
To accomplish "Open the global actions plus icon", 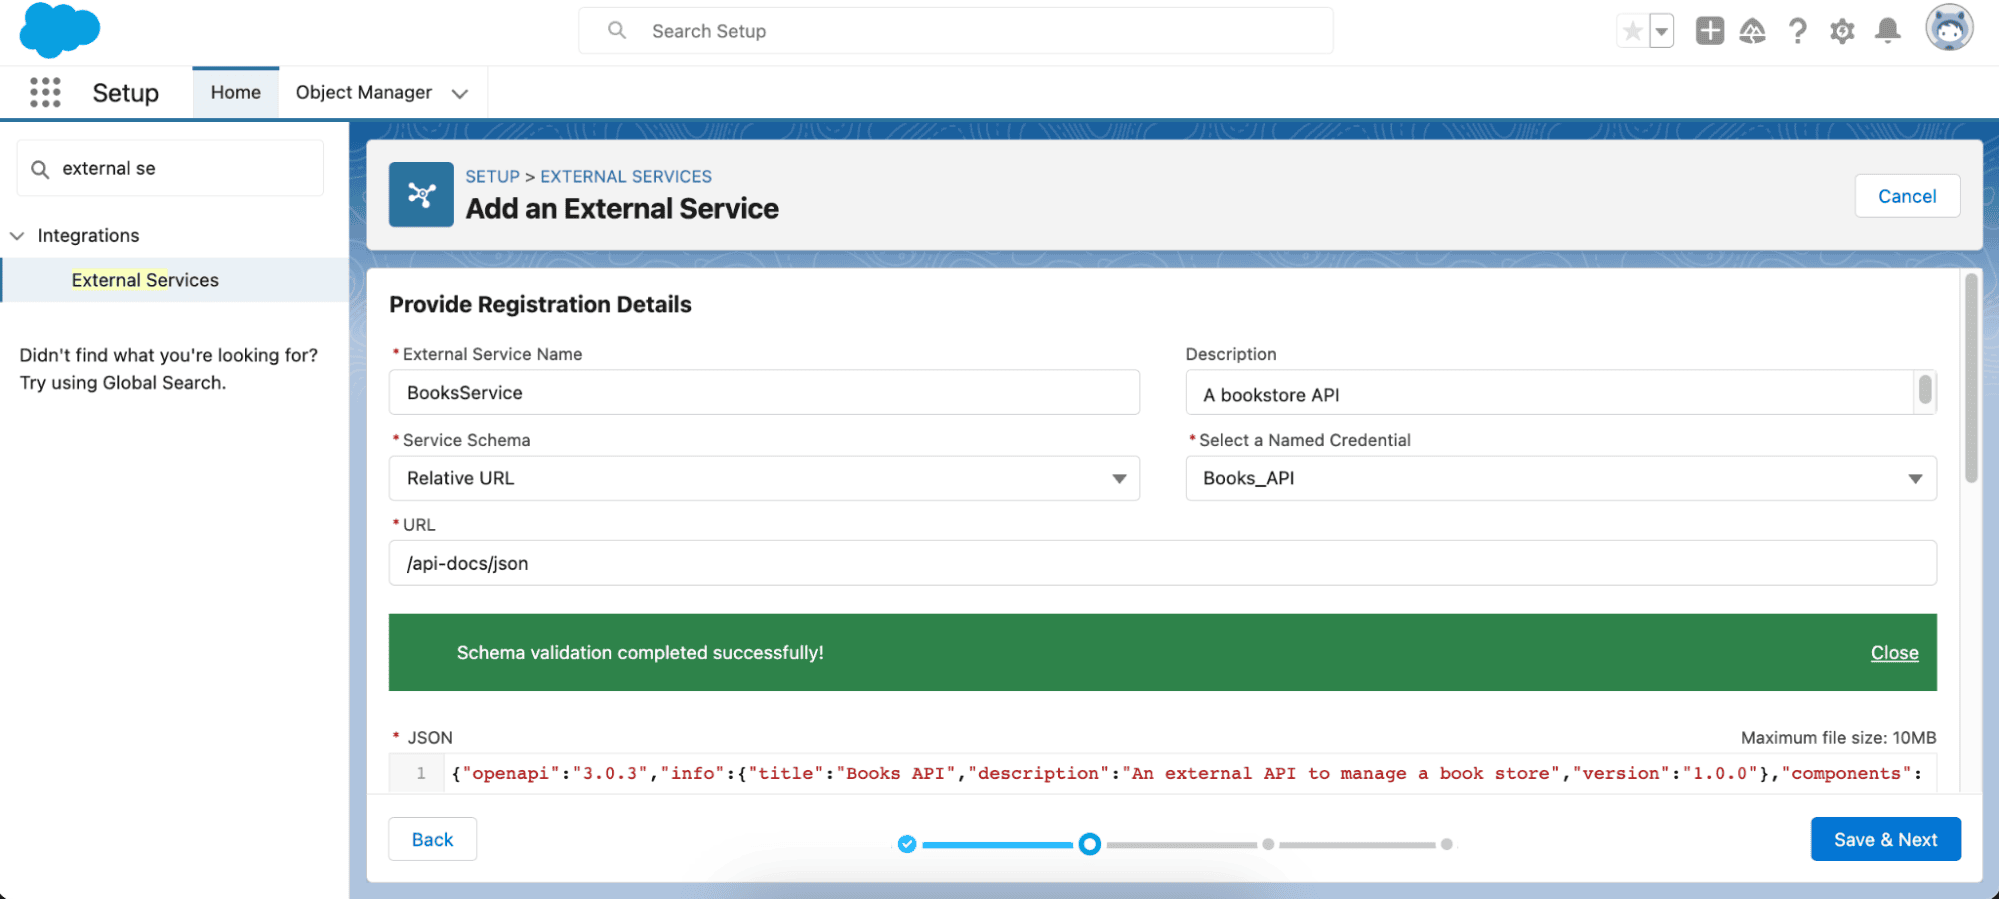I will [1710, 31].
